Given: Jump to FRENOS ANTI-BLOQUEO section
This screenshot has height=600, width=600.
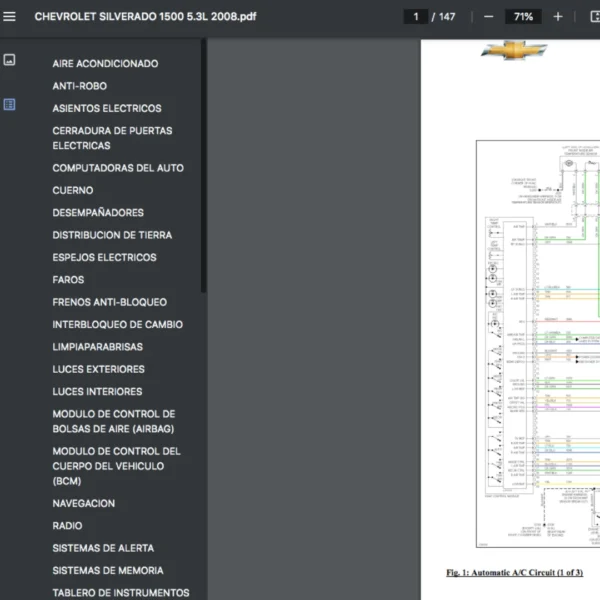Looking at the screenshot, I should pyautogui.click(x=109, y=302).
